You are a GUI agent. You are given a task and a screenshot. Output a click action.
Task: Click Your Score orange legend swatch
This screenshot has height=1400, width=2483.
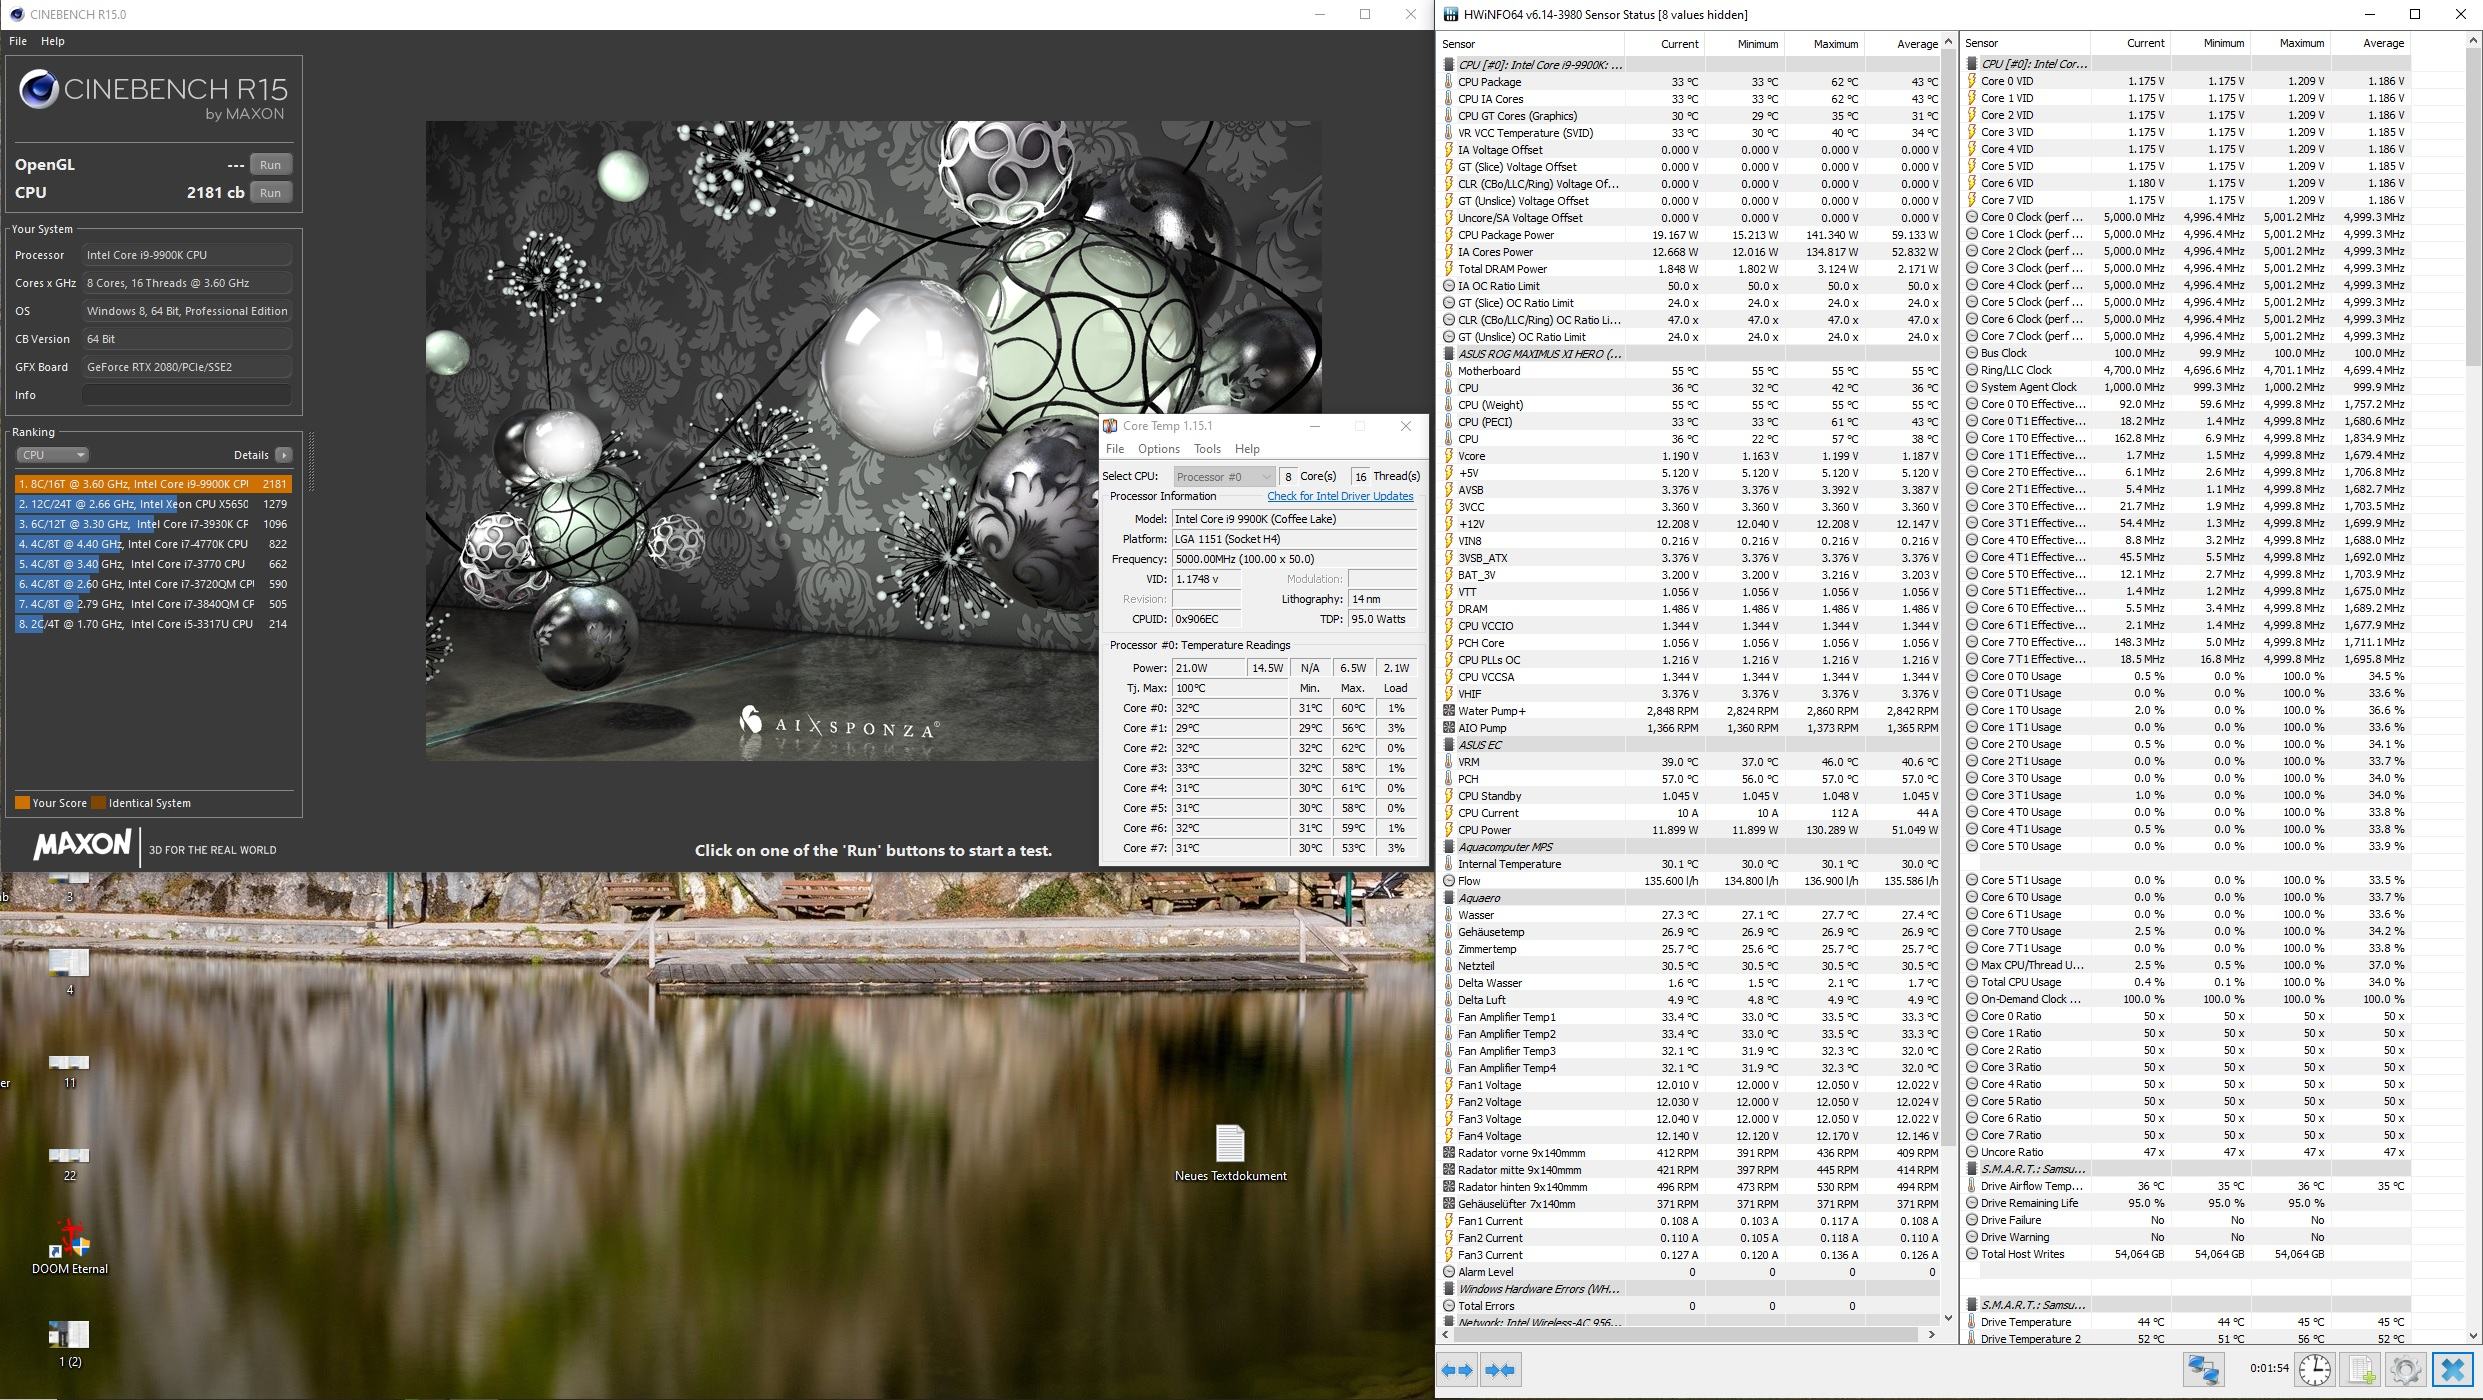coord(22,803)
